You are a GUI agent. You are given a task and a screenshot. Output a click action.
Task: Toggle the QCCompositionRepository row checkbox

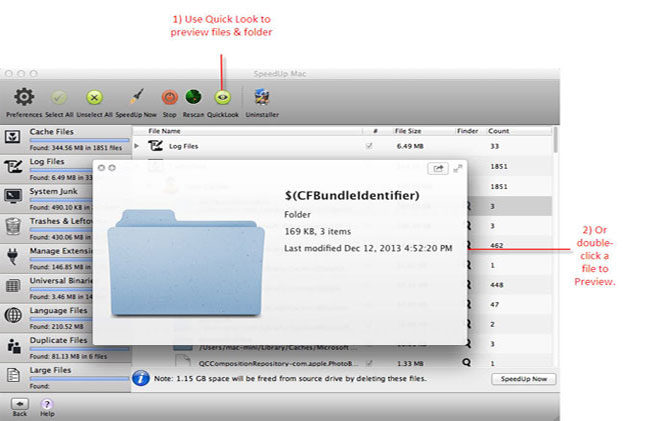[370, 363]
